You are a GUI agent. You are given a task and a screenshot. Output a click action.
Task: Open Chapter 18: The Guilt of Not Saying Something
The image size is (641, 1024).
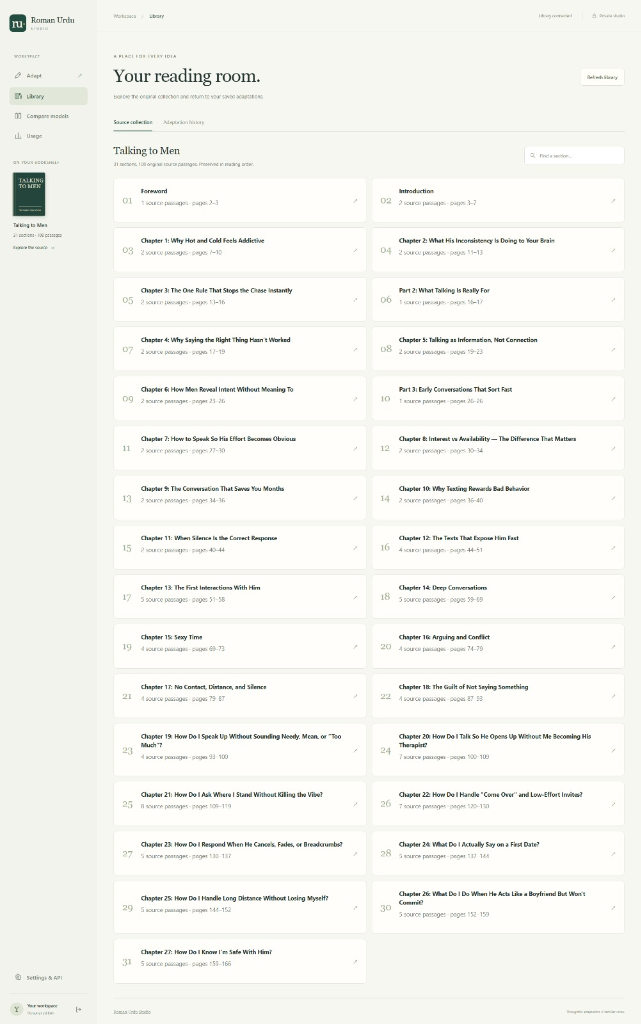498,696
